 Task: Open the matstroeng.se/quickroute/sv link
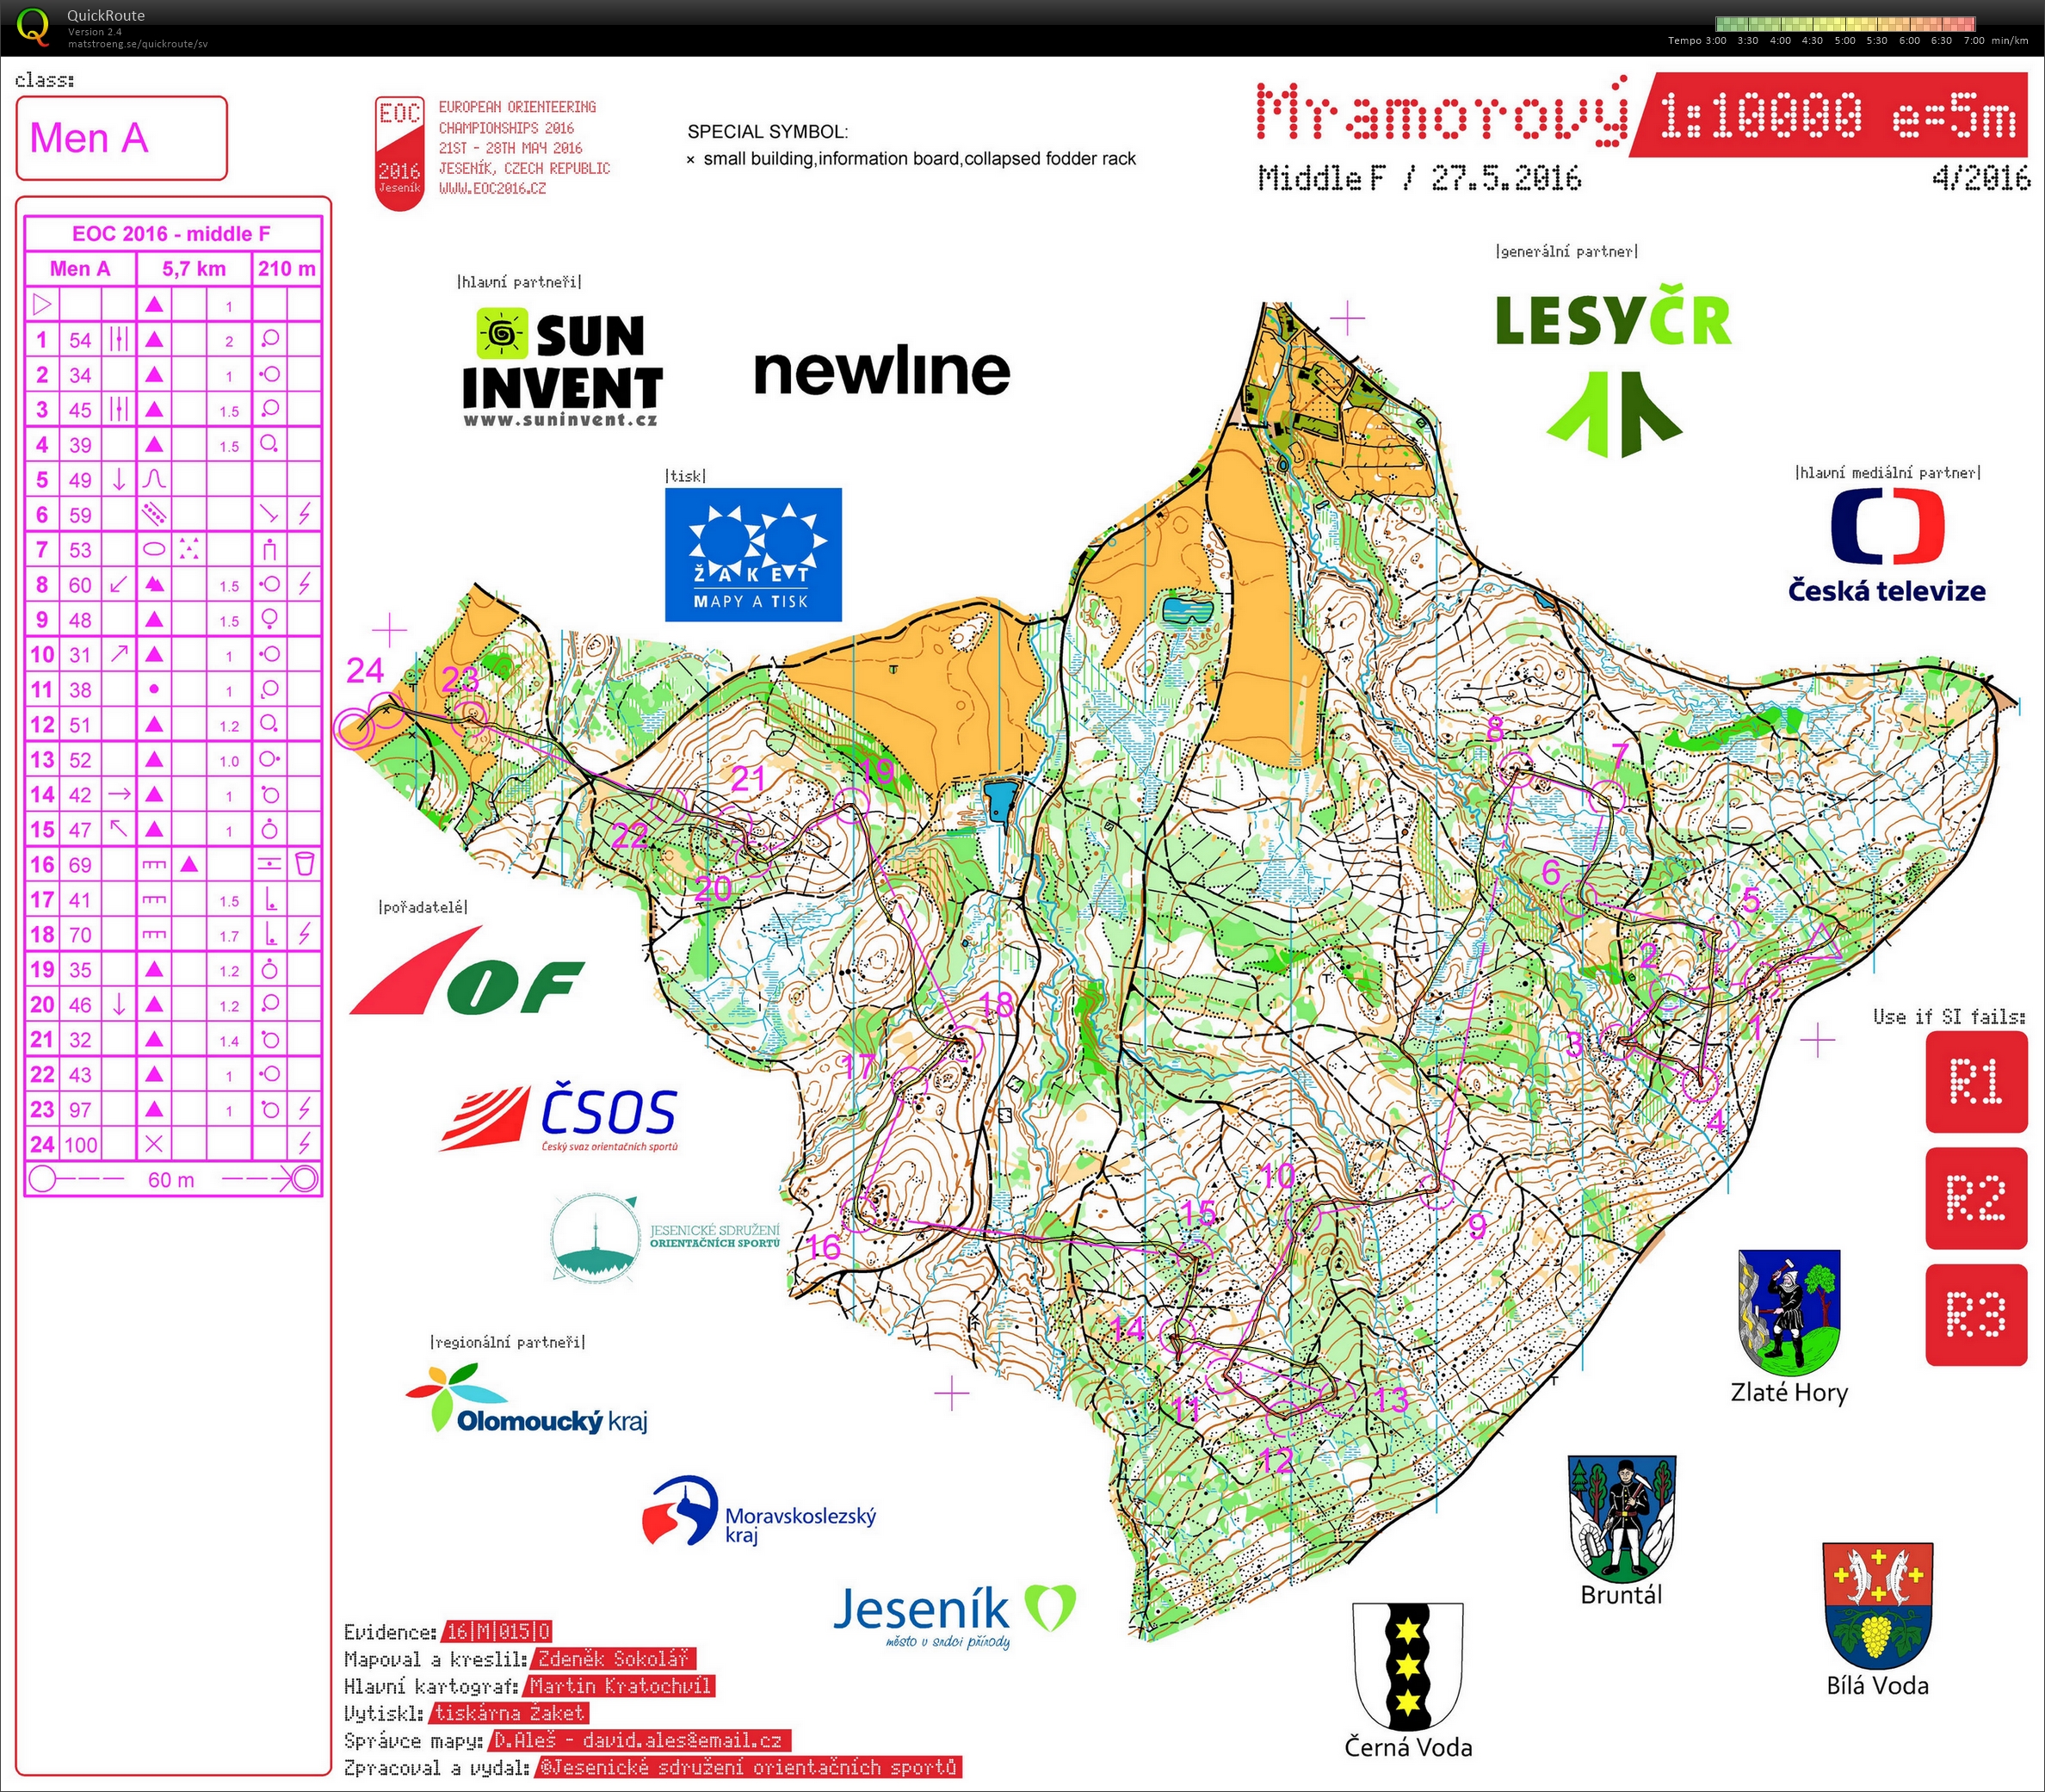click(138, 44)
